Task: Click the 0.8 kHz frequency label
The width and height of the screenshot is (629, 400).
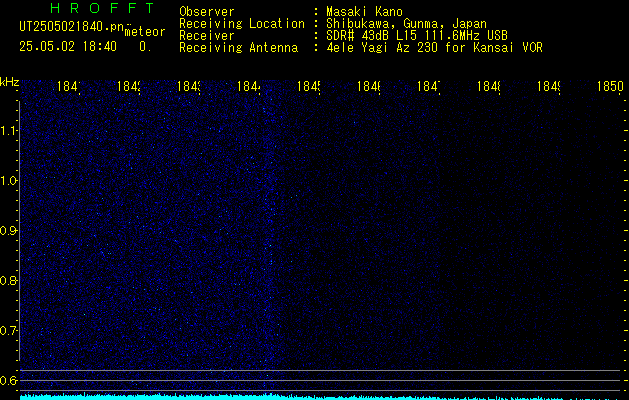Action: point(8,280)
